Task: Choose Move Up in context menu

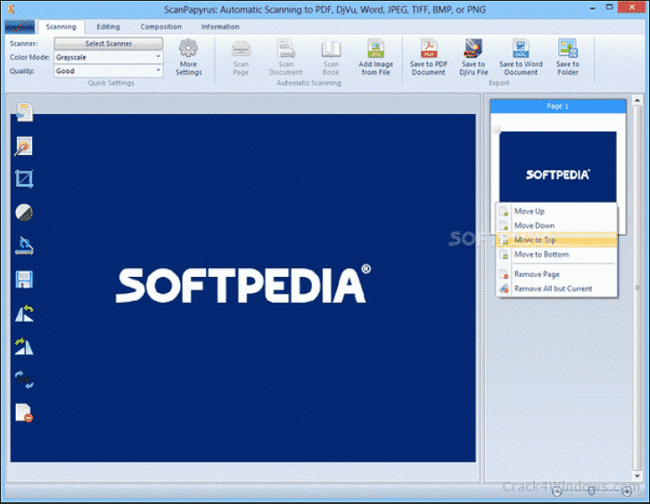Action: pos(557,211)
